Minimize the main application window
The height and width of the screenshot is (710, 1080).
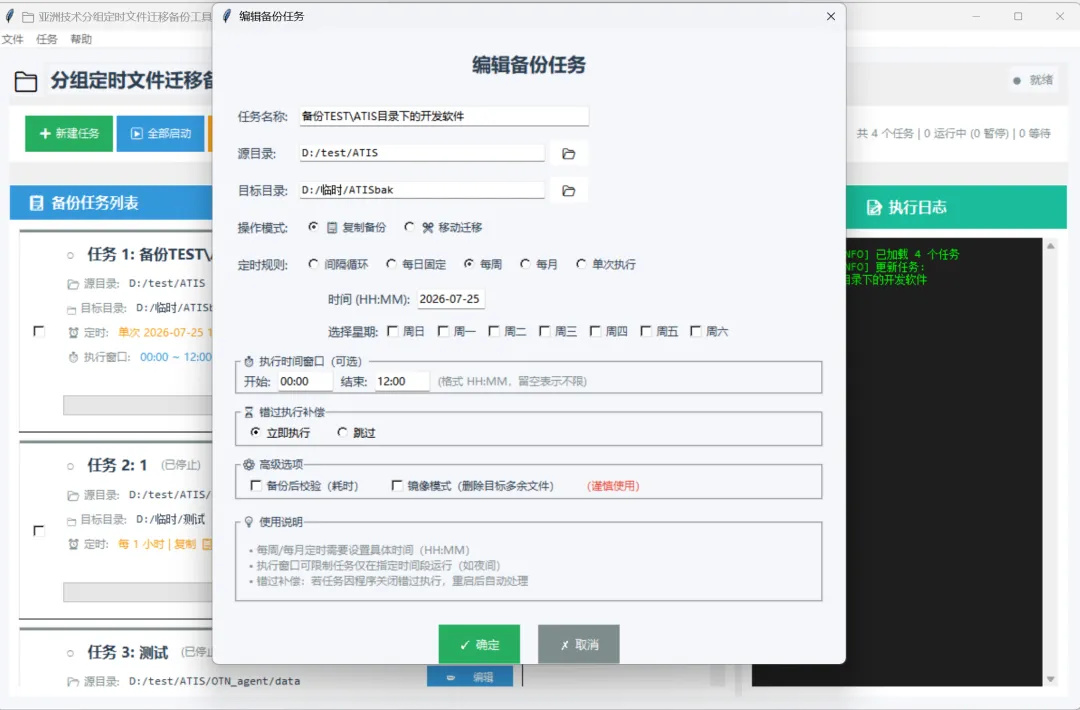pyautogui.click(x=976, y=16)
